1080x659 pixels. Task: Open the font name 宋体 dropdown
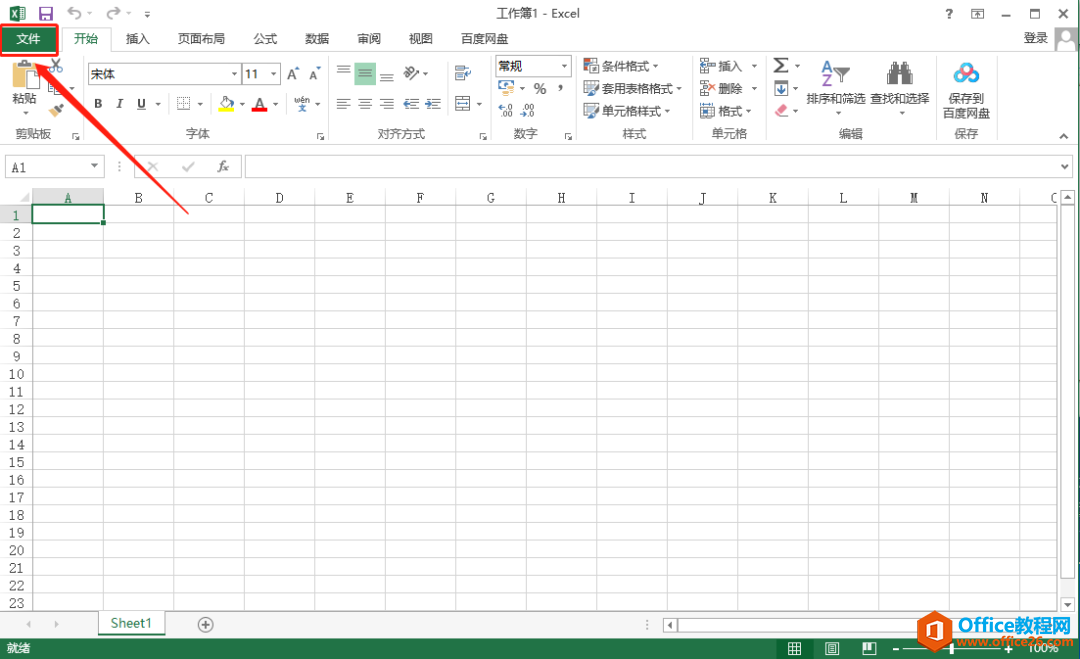pos(234,74)
